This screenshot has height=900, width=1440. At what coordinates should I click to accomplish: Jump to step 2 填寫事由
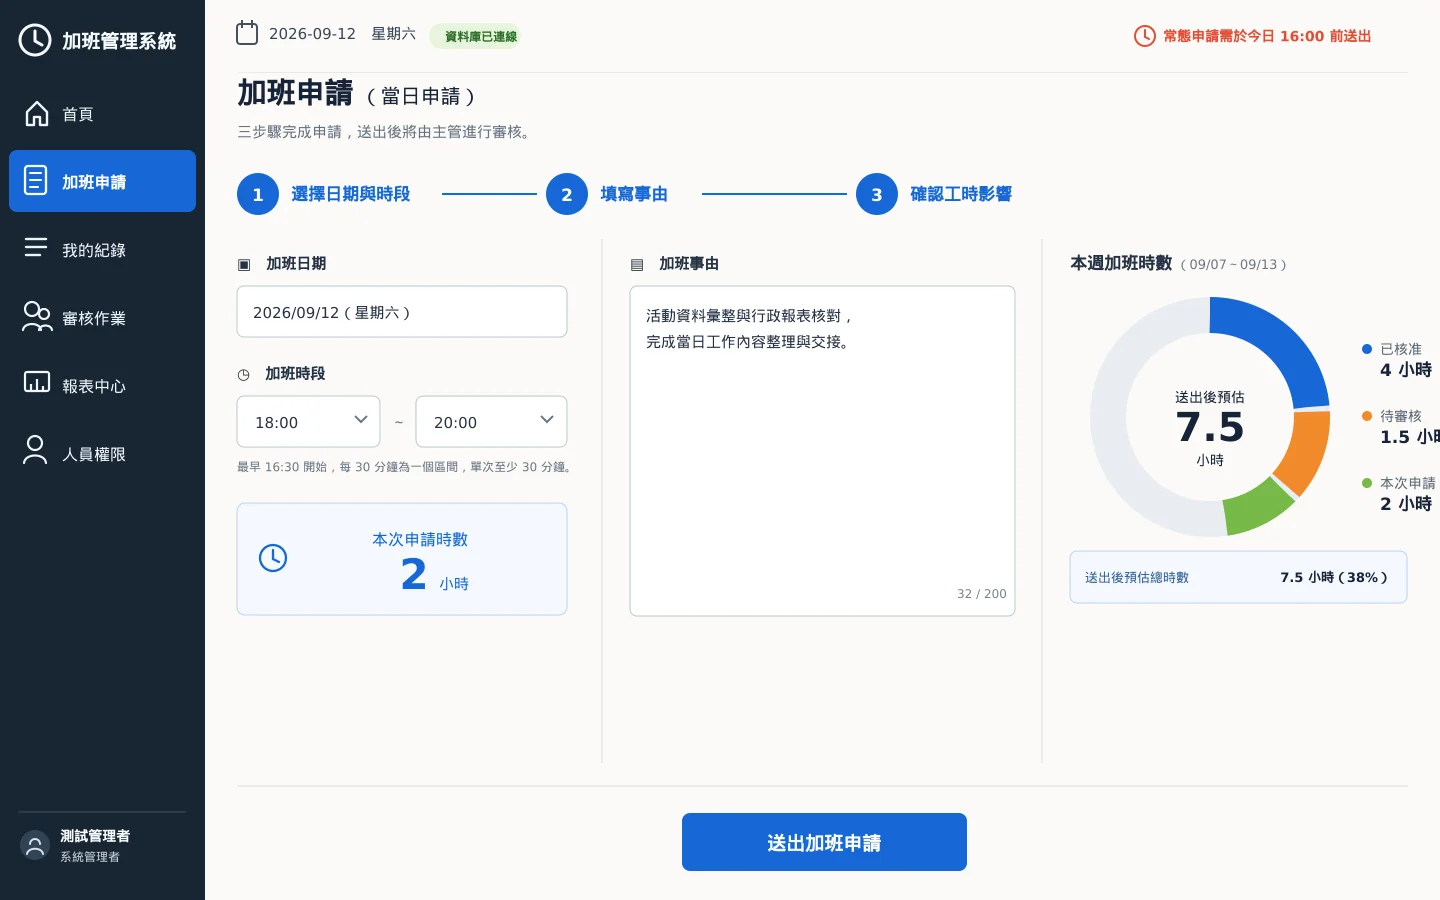pyautogui.click(x=607, y=194)
